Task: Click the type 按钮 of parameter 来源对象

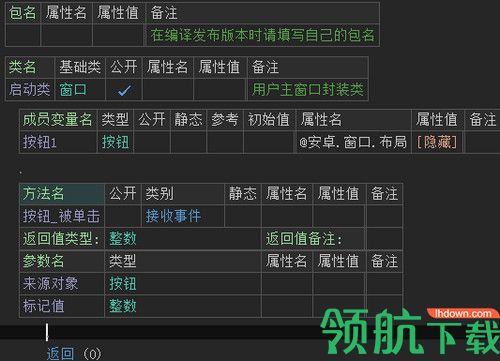Action: [123, 284]
